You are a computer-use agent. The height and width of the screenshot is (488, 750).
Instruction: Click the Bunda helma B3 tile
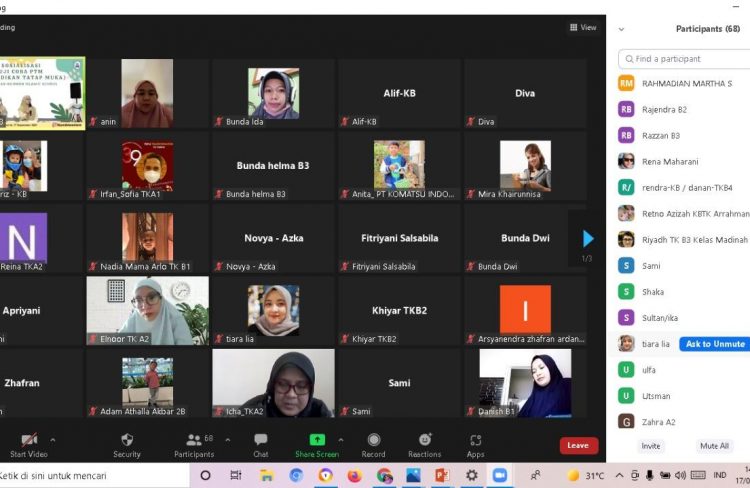(274, 166)
